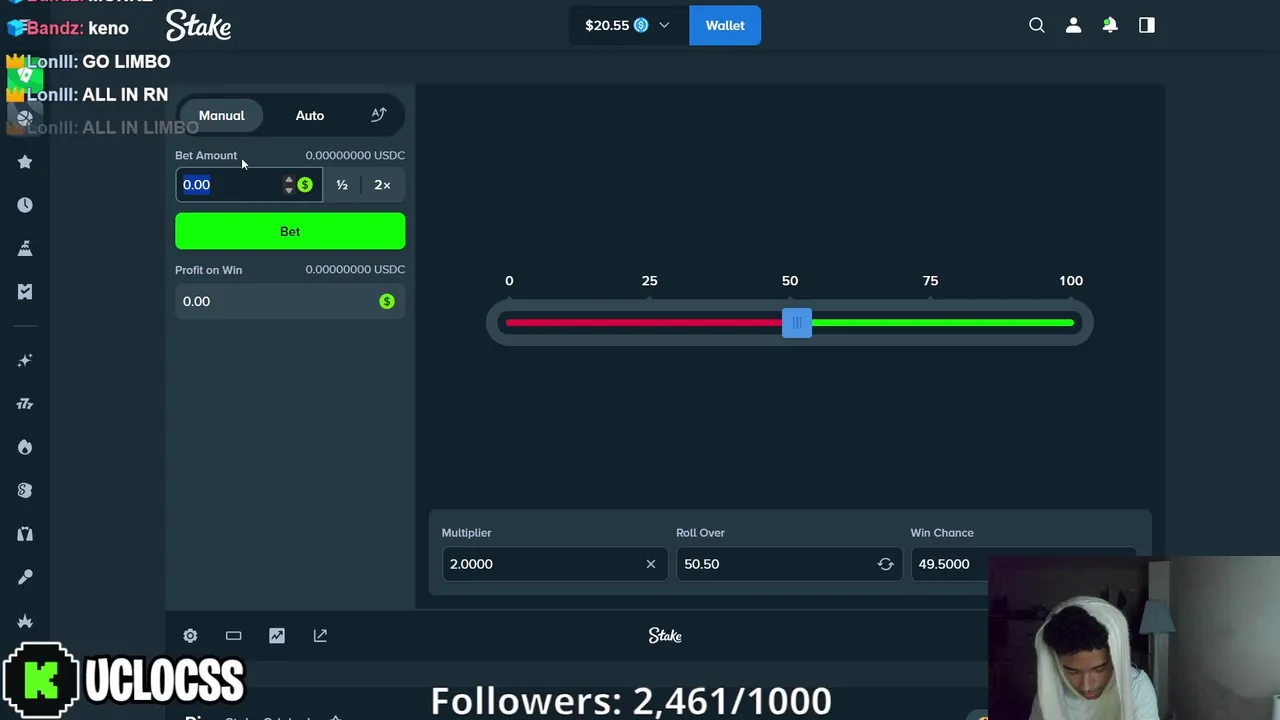Click Profit on Win 0.00 field
Screen dimensions: 1280x720
tap(290, 301)
